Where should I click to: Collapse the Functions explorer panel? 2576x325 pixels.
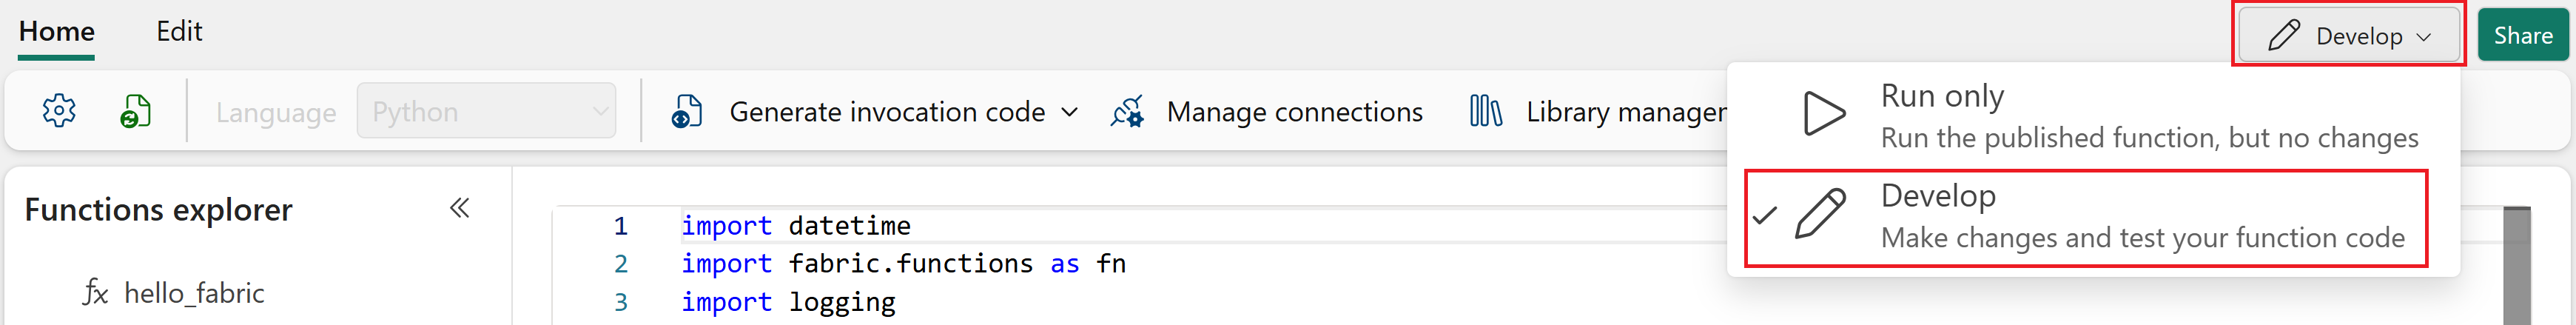click(459, 208)
